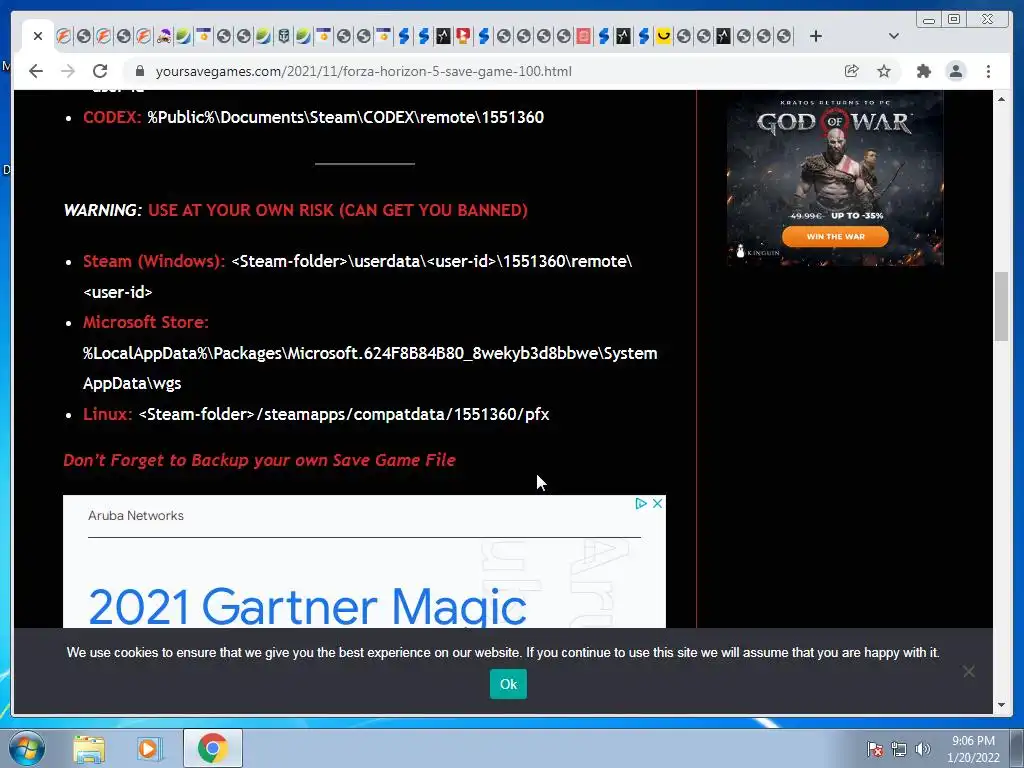Switch to the pink square icon tab

584,36
